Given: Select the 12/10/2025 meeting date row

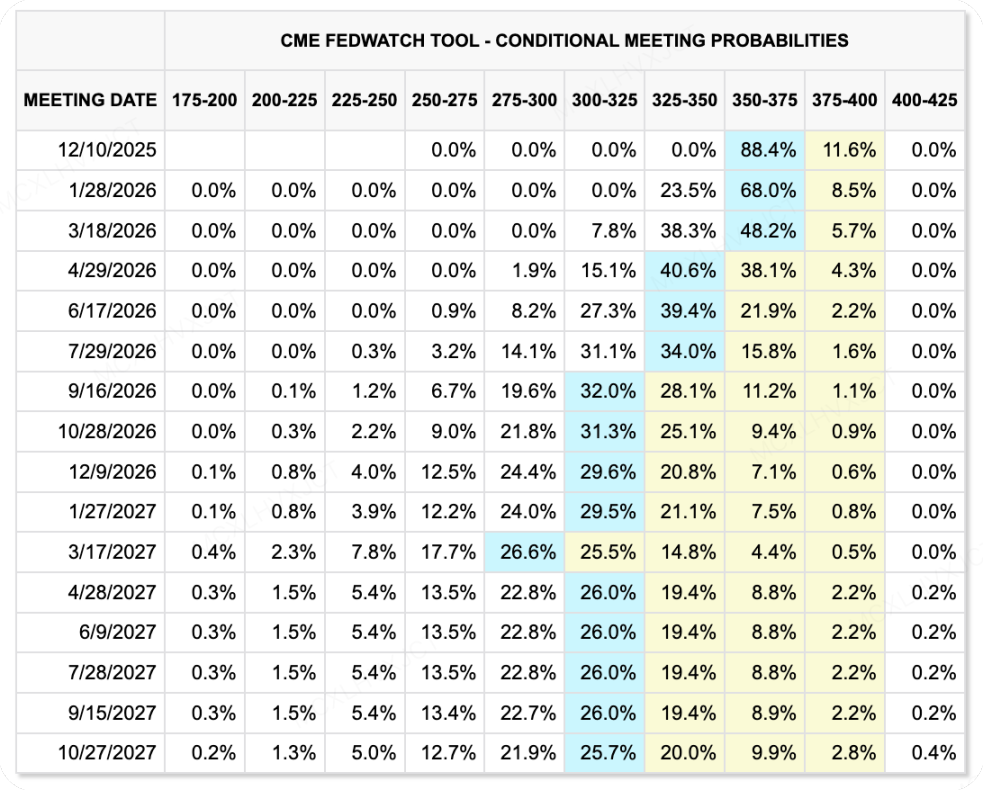Looking at the screenshot, I should [x=107, y=150].
